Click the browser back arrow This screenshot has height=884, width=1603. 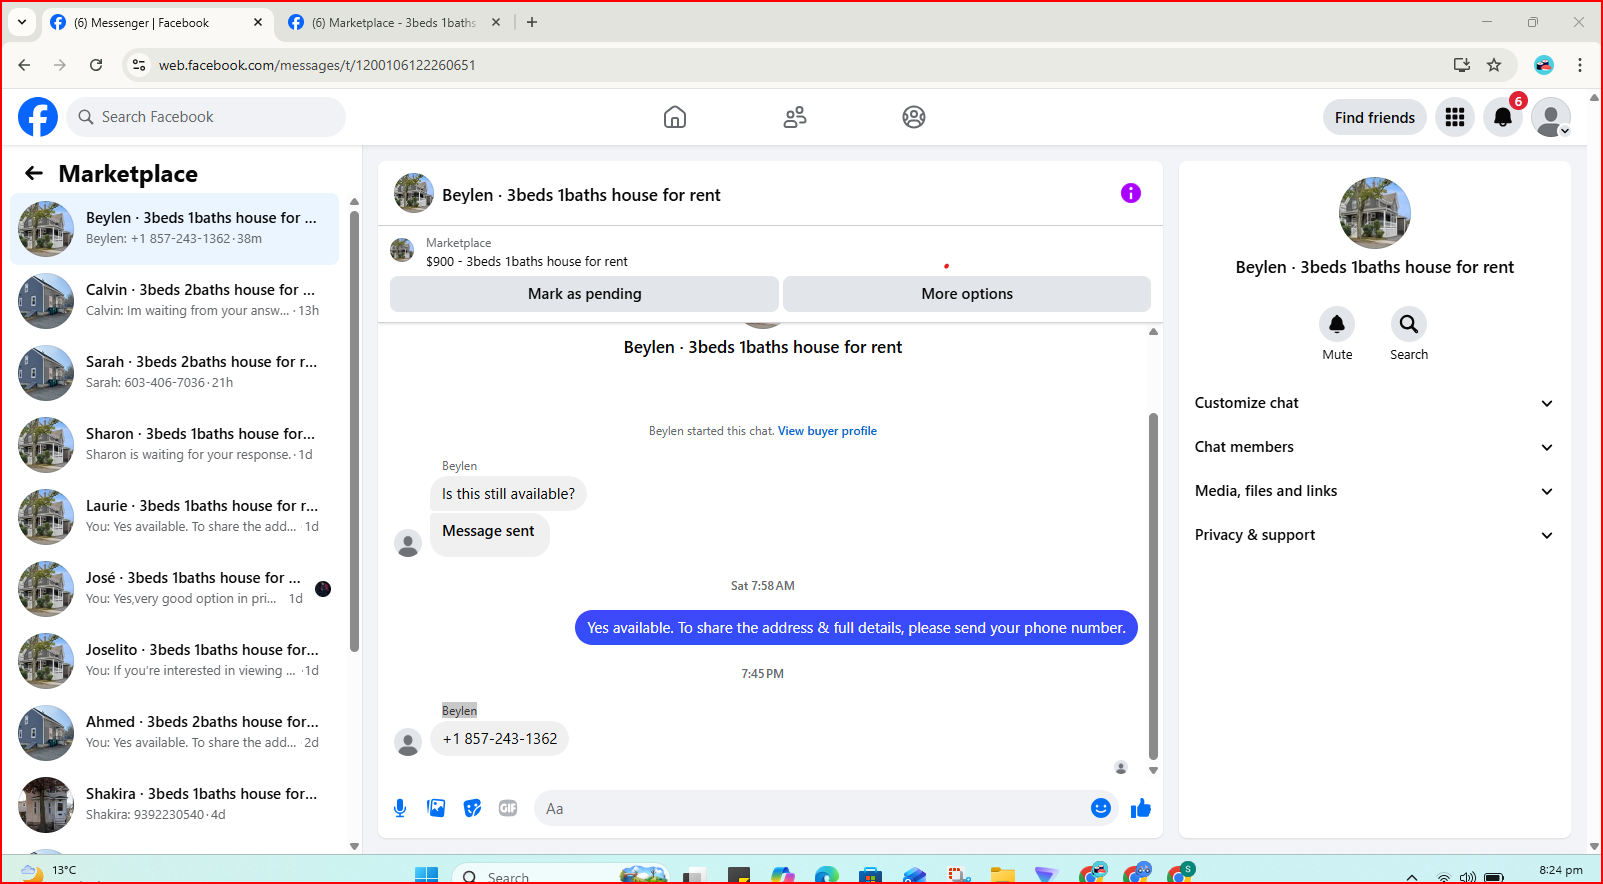click(24, 65)
